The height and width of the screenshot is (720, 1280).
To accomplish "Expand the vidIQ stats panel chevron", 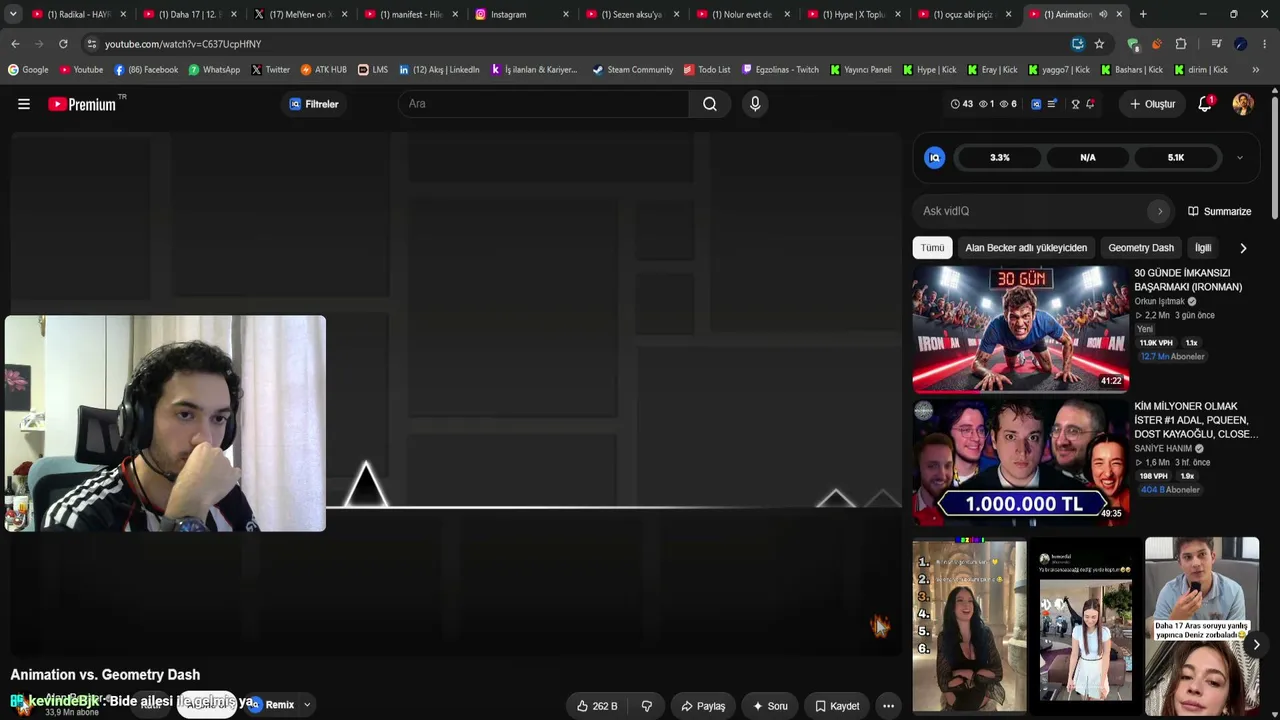I will point(1240,158).
